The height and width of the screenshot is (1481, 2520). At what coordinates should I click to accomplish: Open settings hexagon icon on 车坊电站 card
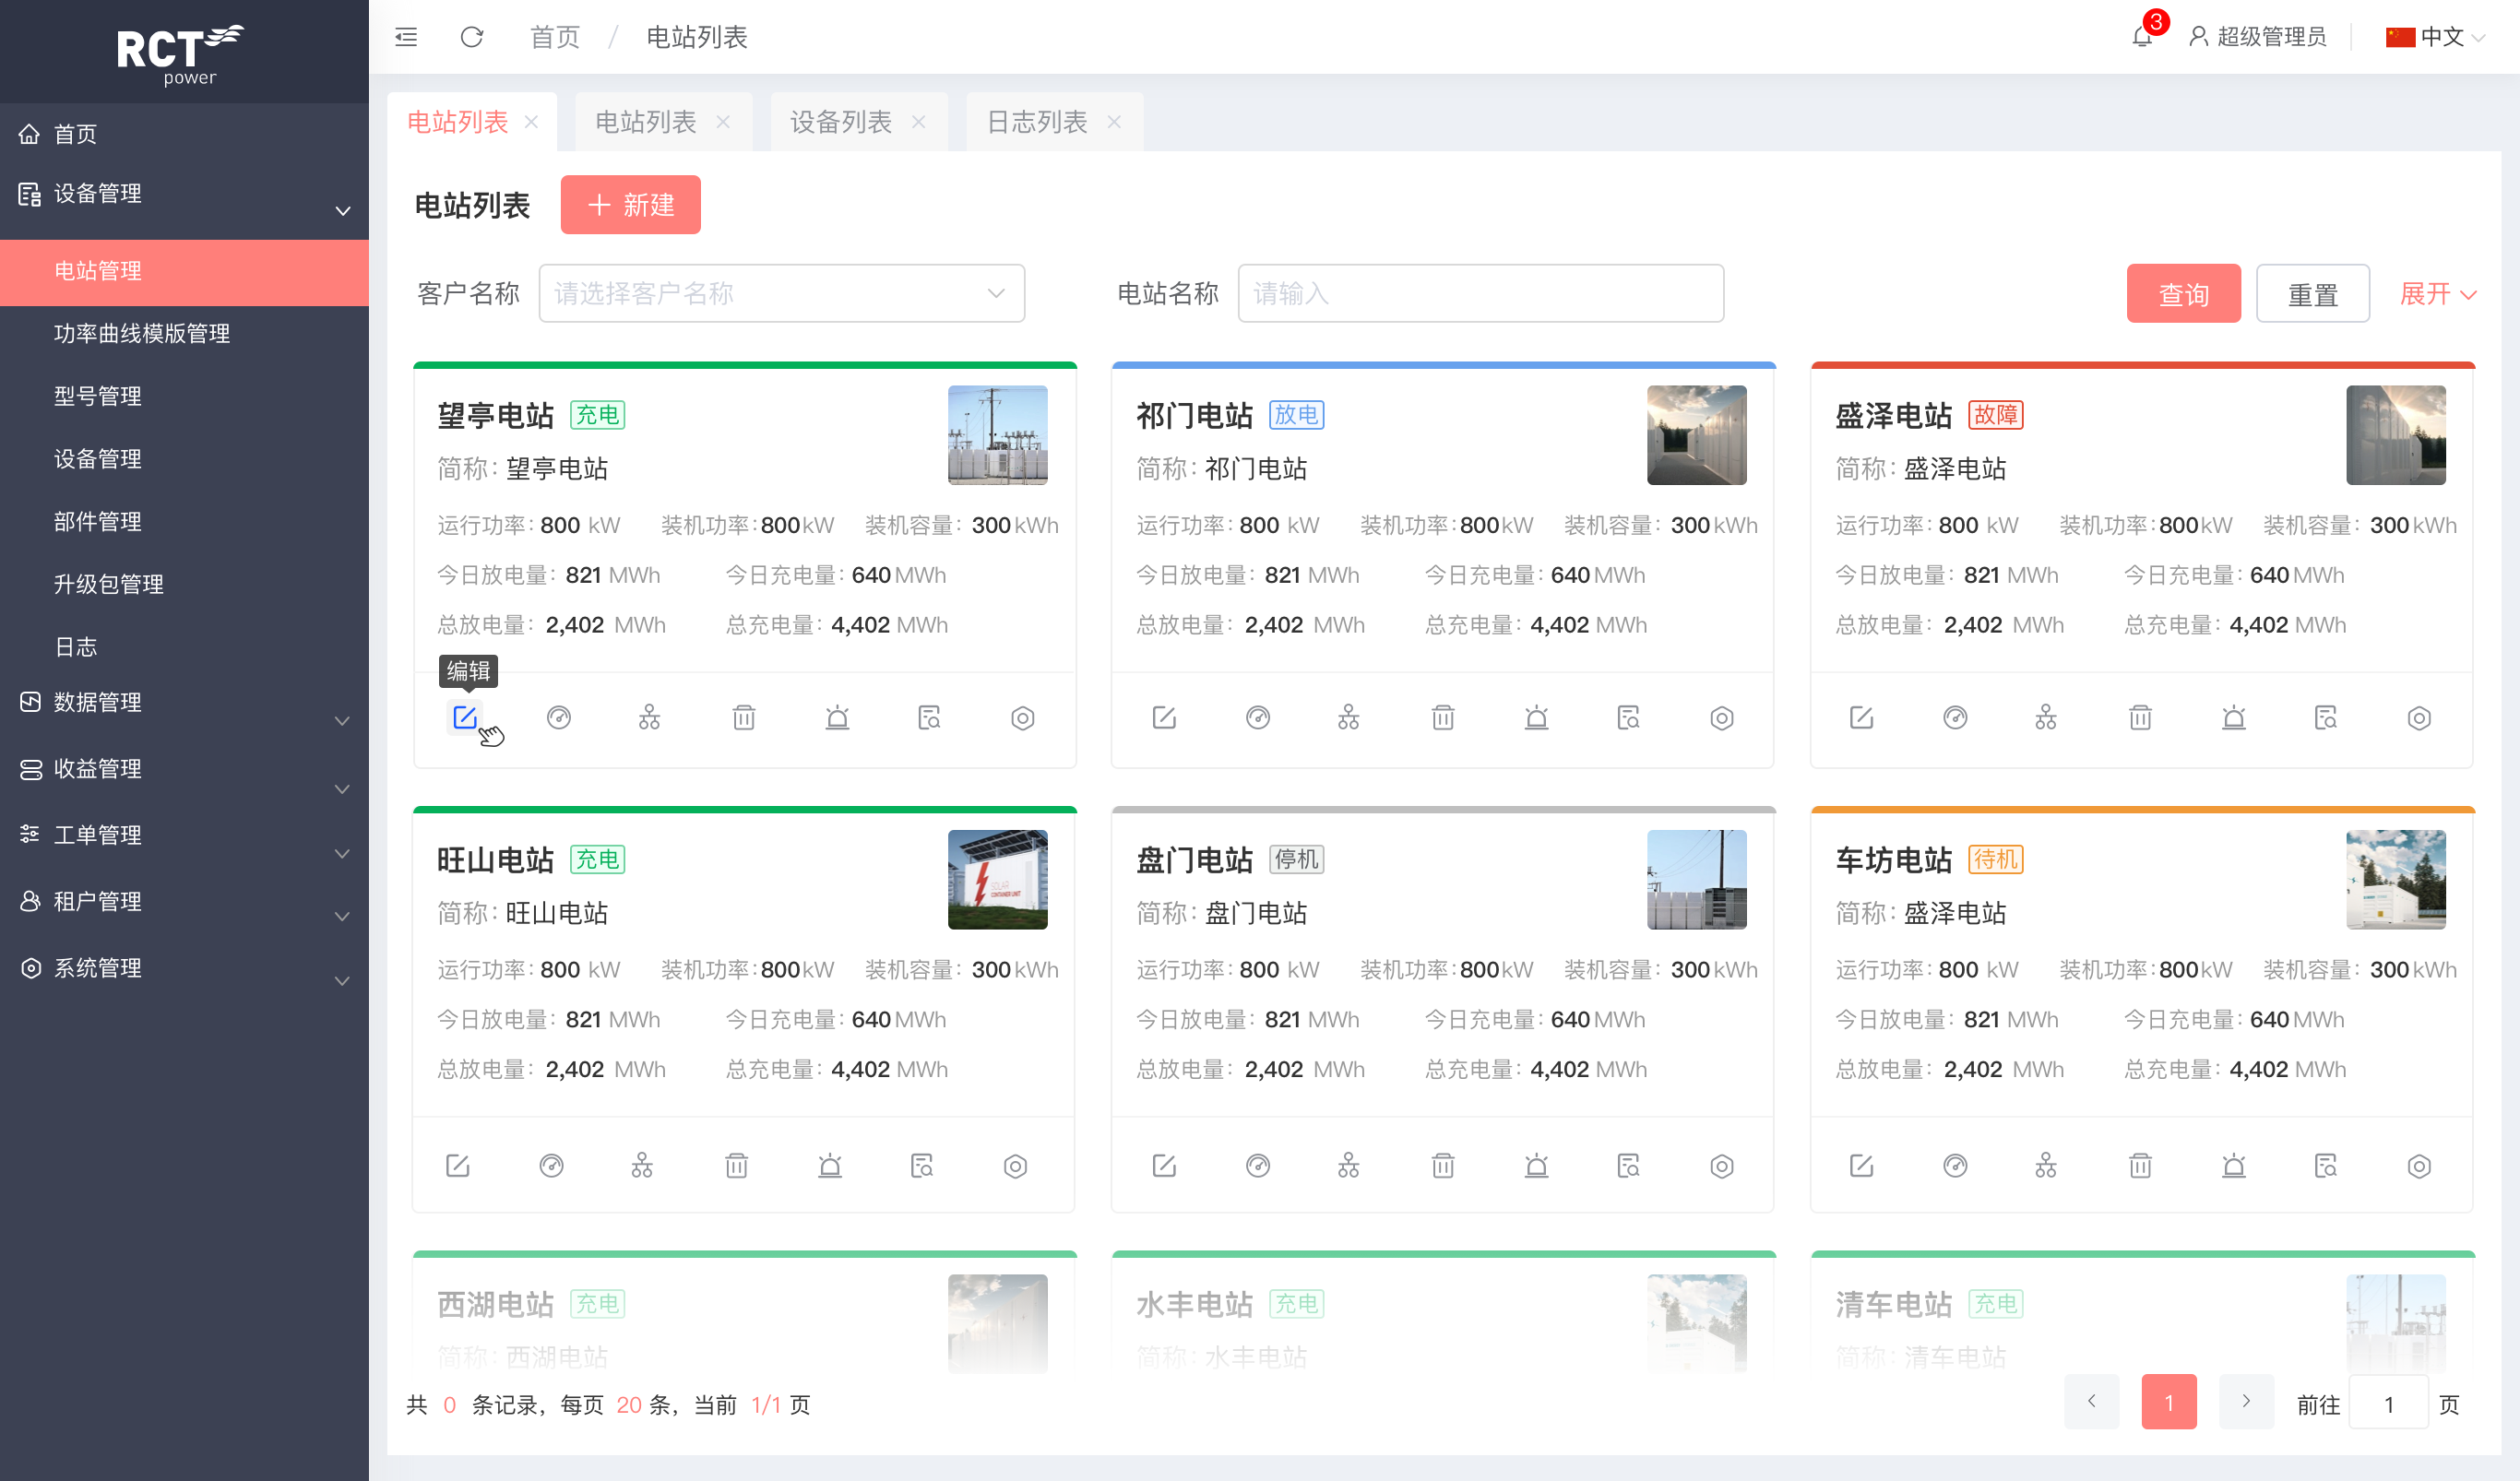2419,1165
